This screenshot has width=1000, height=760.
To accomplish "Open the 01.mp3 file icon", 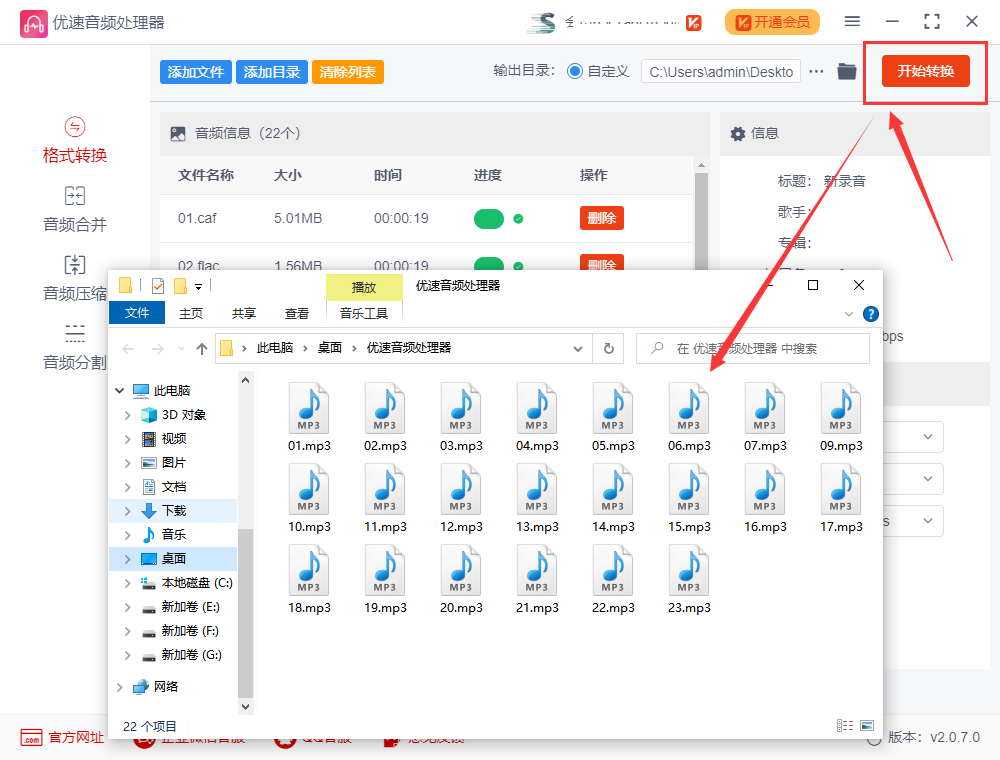I will point(309,409).
